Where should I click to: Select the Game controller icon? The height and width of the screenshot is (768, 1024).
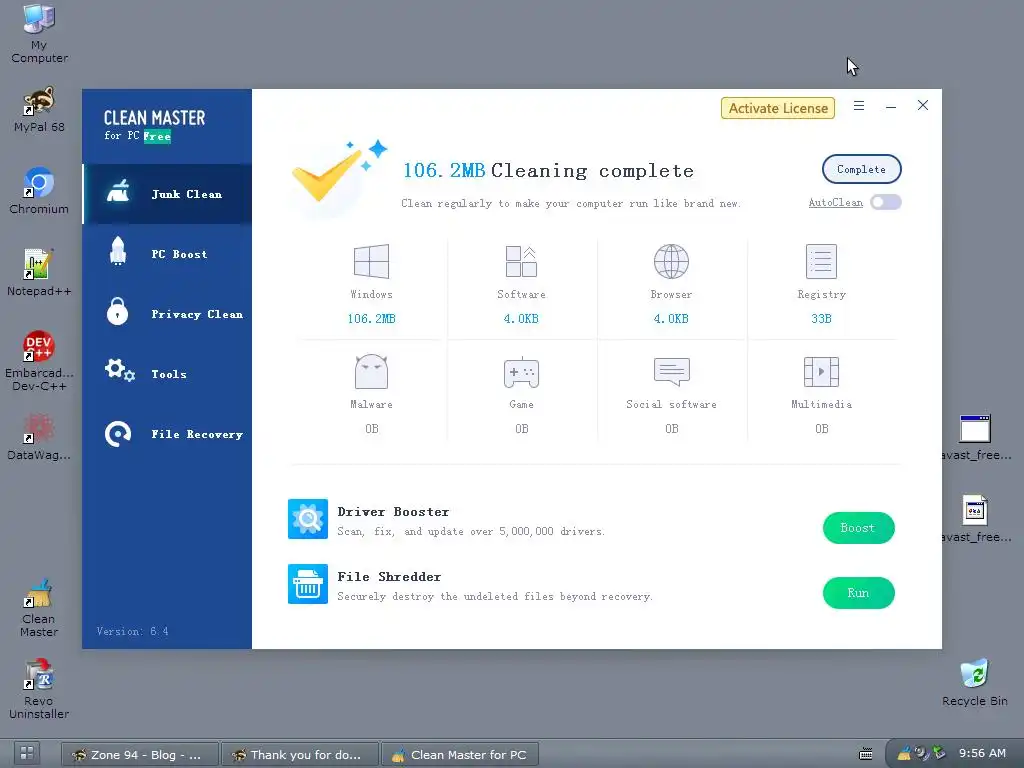(x=521, y=372)
